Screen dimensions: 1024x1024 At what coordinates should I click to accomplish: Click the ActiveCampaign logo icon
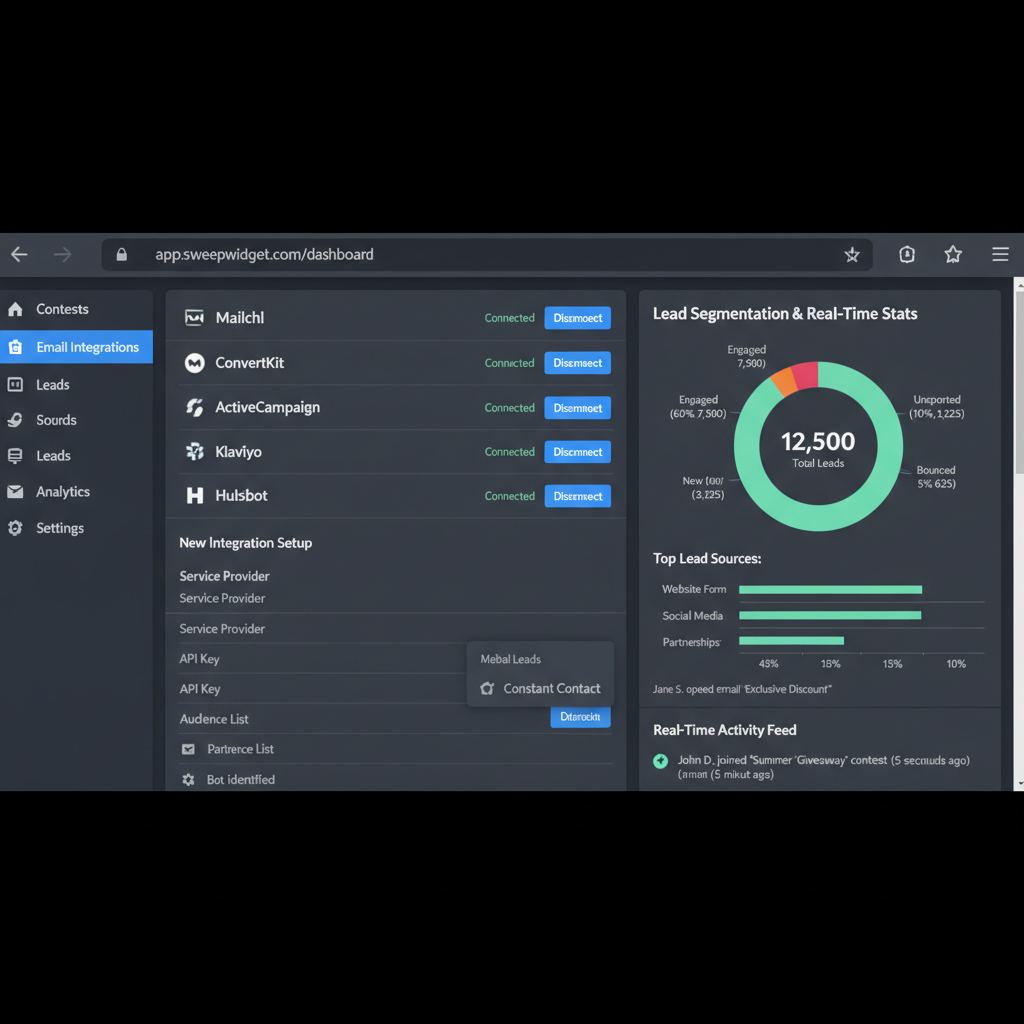(x=195, y=408)
